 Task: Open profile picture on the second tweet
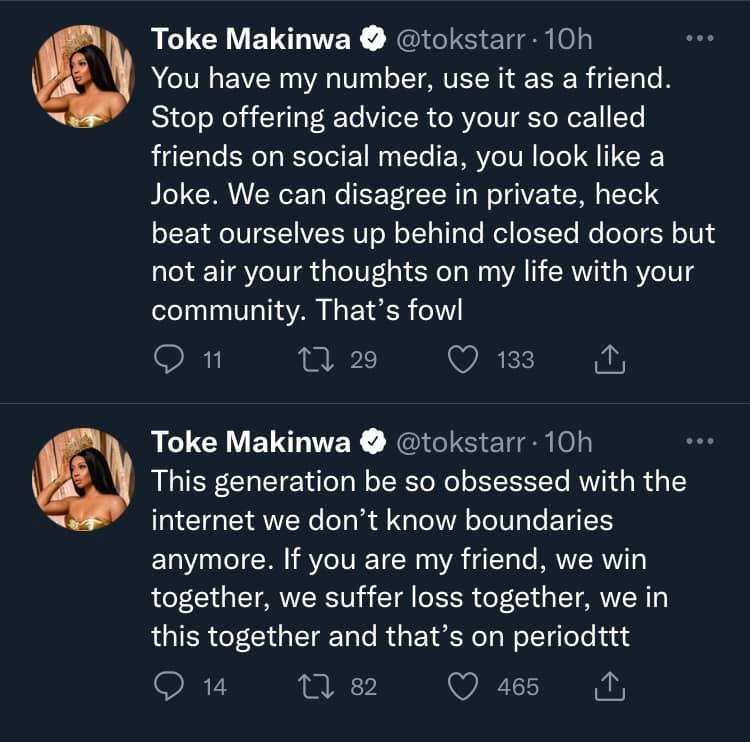tap(82, 481)
